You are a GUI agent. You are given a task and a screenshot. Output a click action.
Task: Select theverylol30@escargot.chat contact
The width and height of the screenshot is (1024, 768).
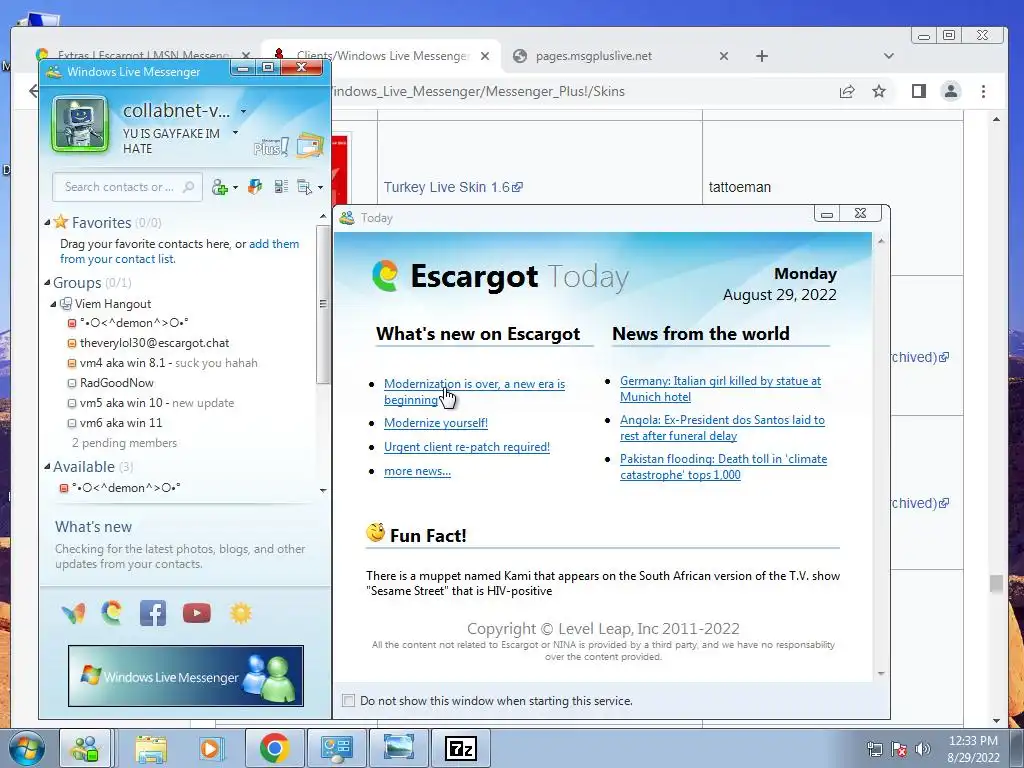154,343
